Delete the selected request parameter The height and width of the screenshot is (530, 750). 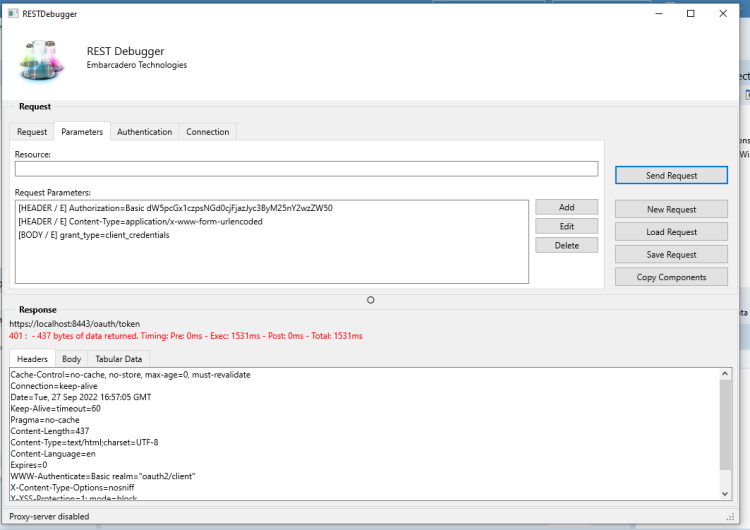[x=566, y=245]
